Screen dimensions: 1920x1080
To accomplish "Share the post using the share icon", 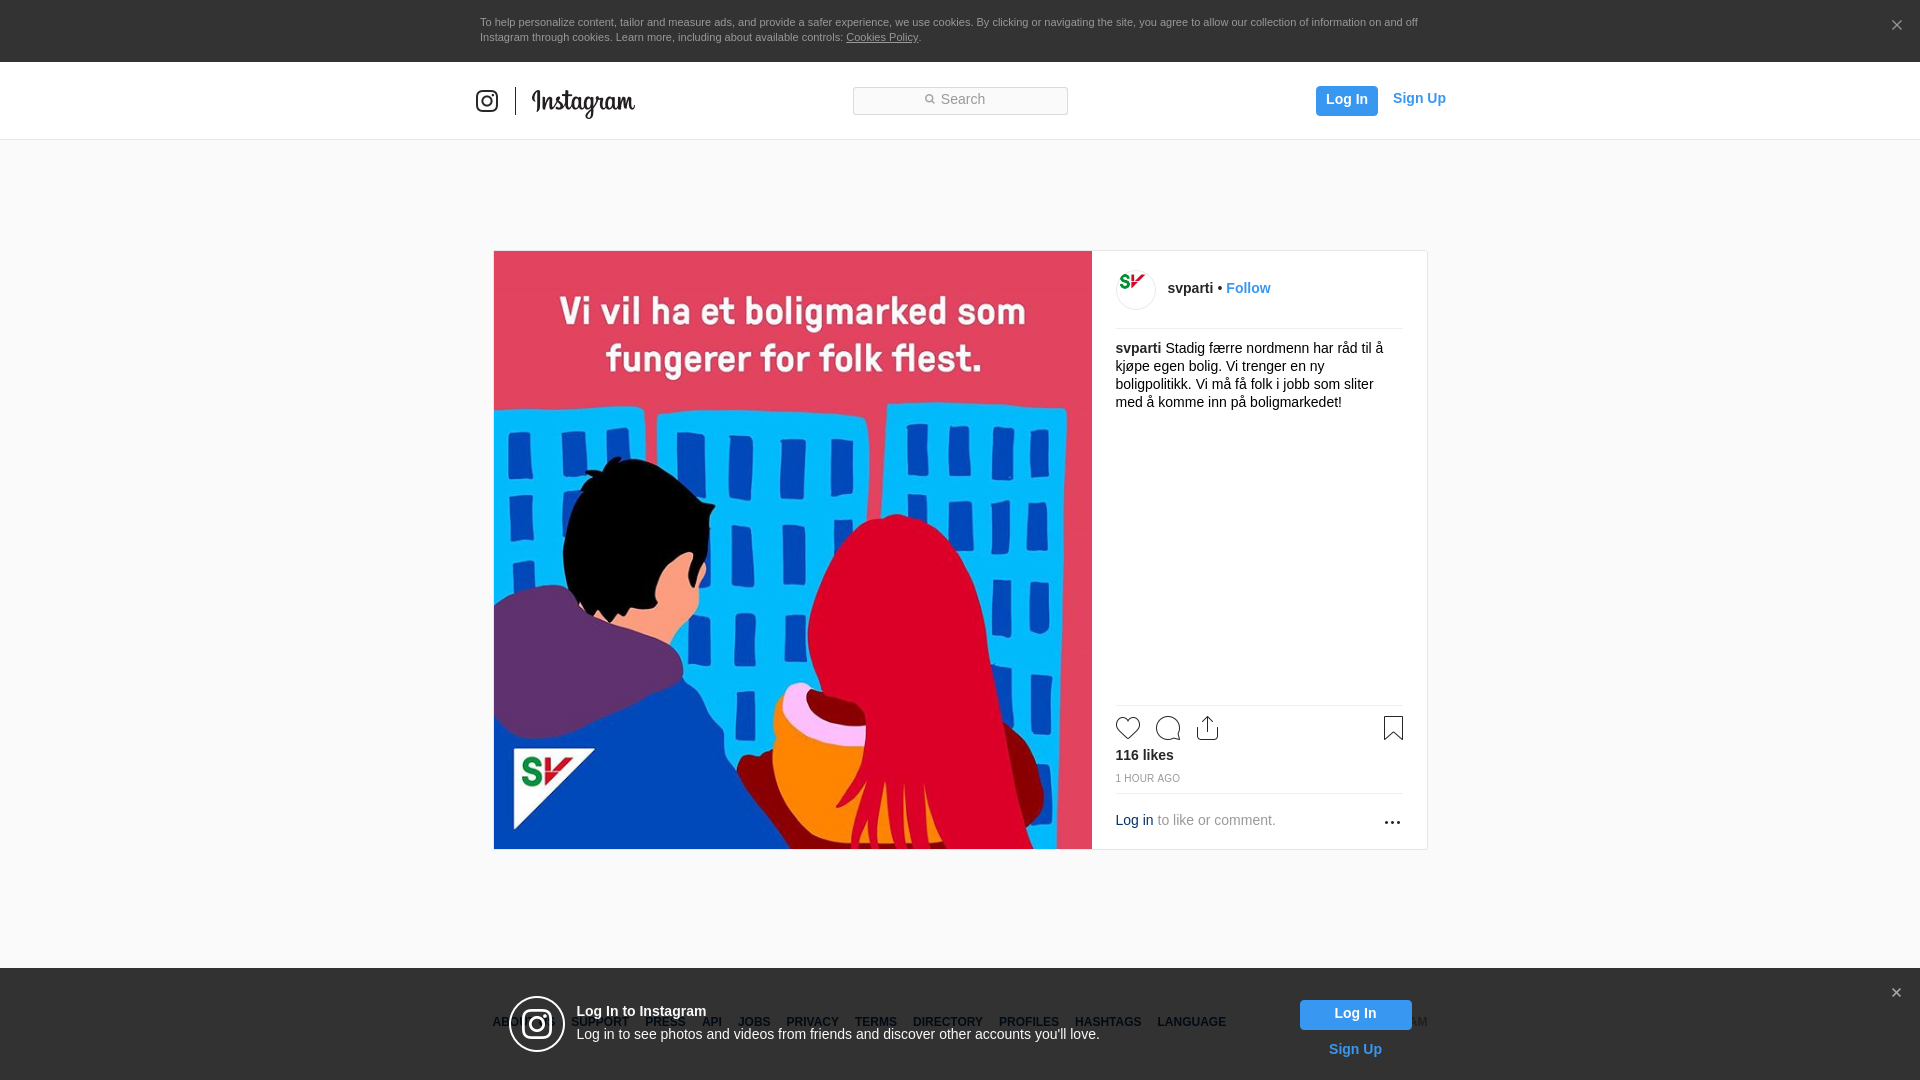I will (x=1208, y=728).
